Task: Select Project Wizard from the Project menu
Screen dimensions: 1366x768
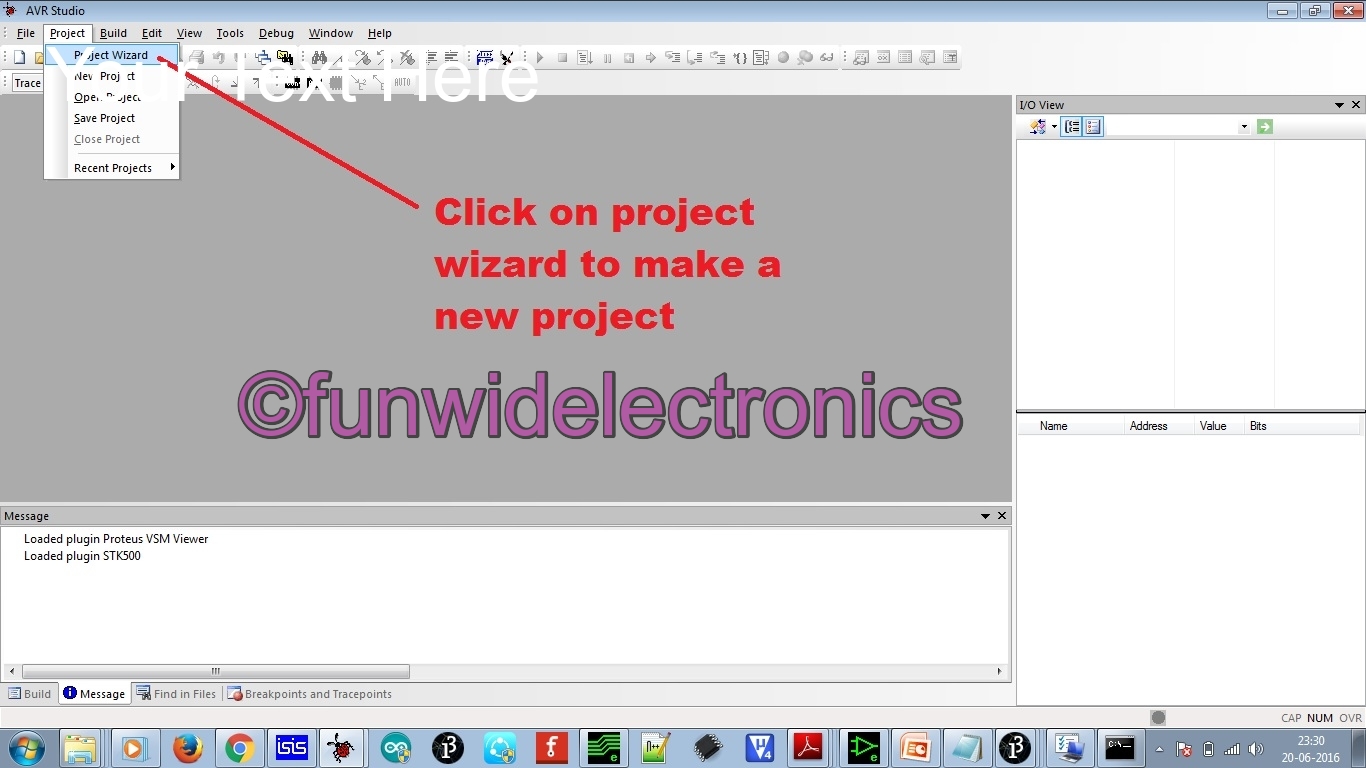Action: pyautogui.click(x=111, y=55)
